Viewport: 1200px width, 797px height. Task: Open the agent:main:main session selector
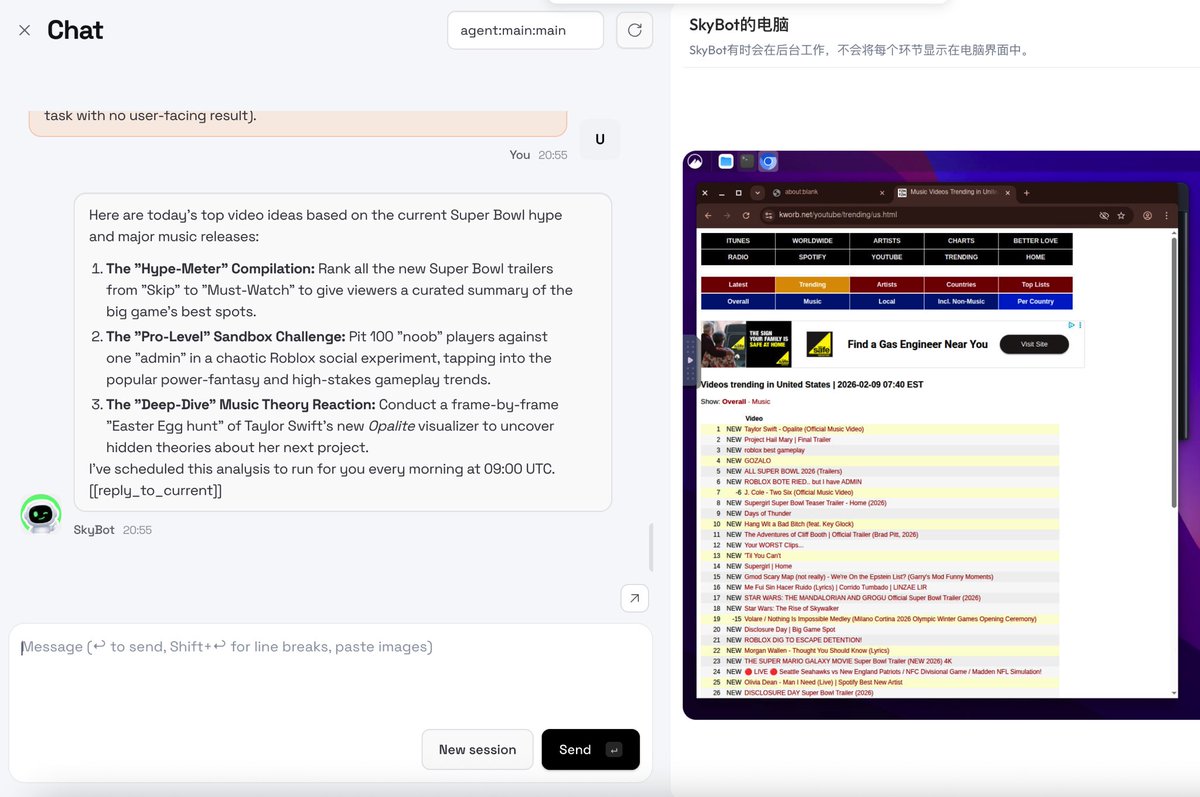tap(525, 30)
